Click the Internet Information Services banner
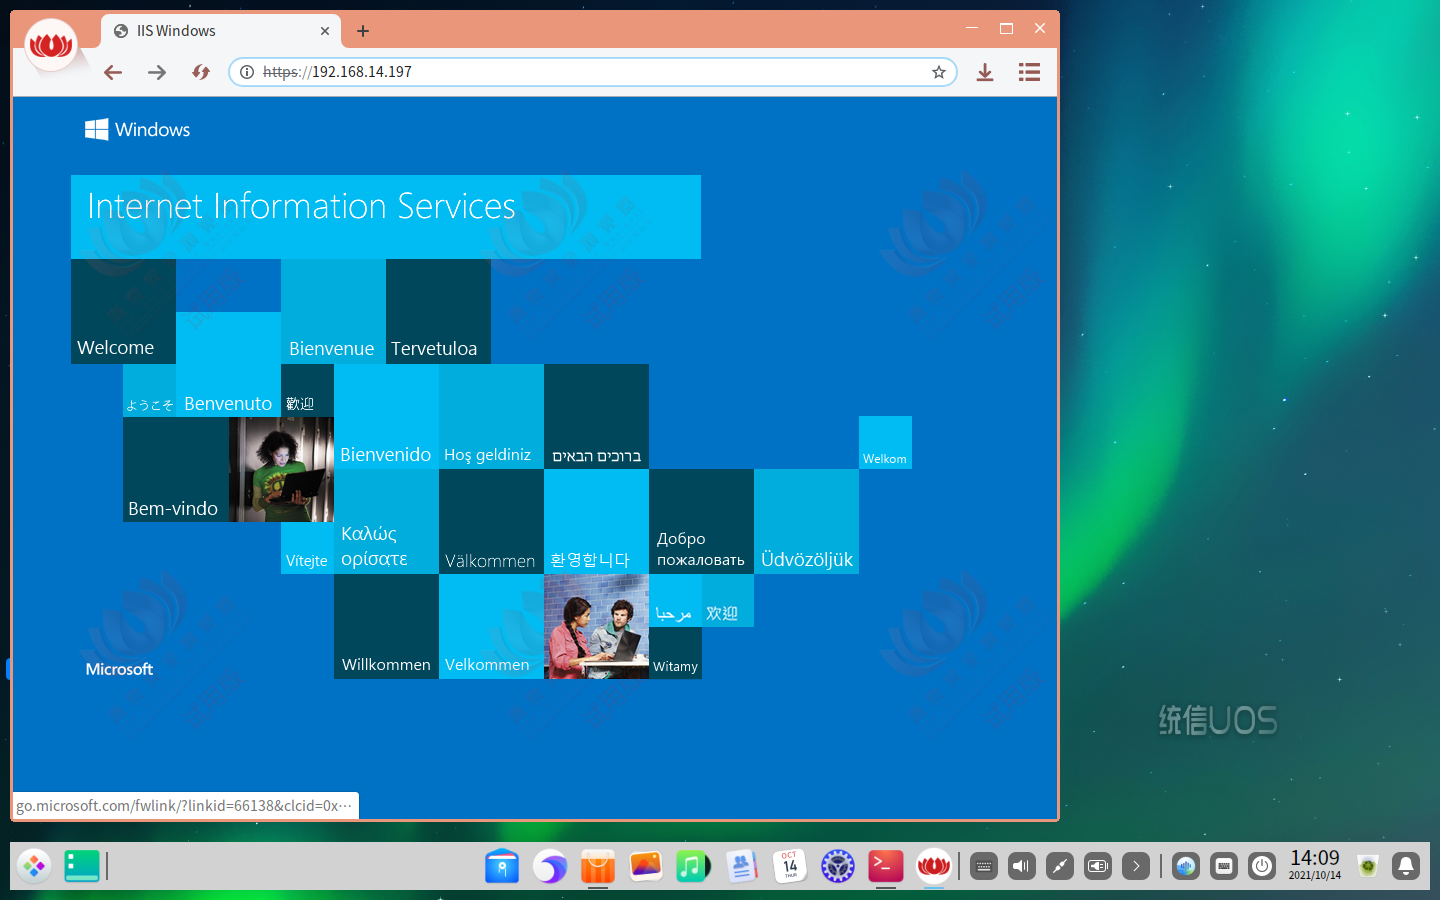1440x900 pixels. (386, 217)
